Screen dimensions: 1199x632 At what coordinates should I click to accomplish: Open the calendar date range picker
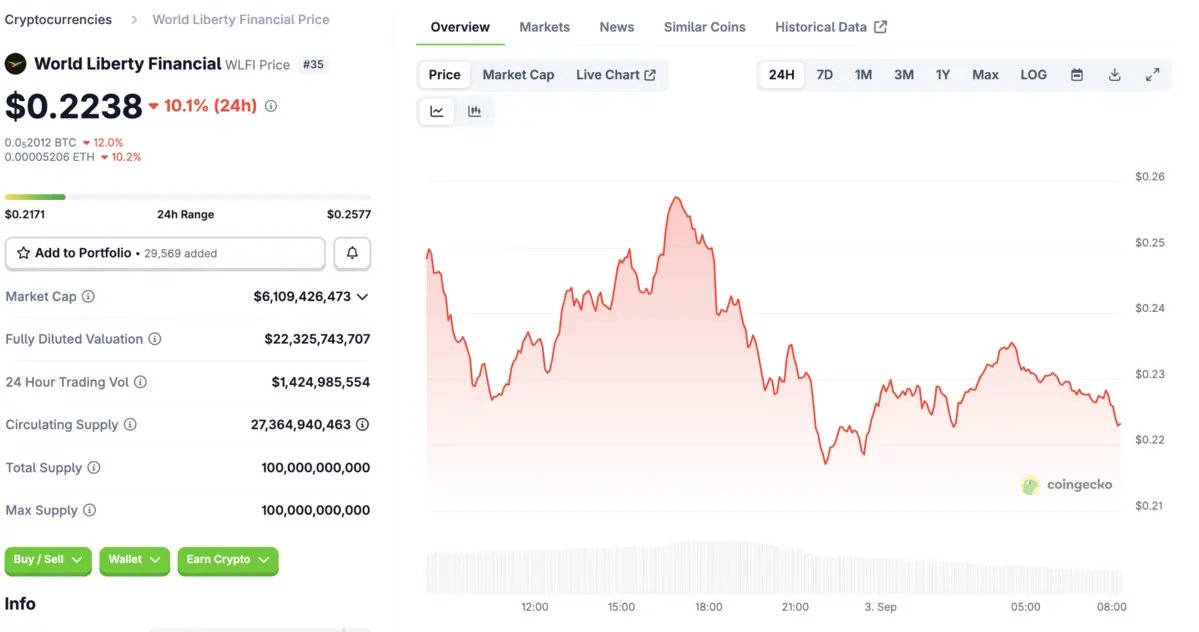click(1077, 75)
